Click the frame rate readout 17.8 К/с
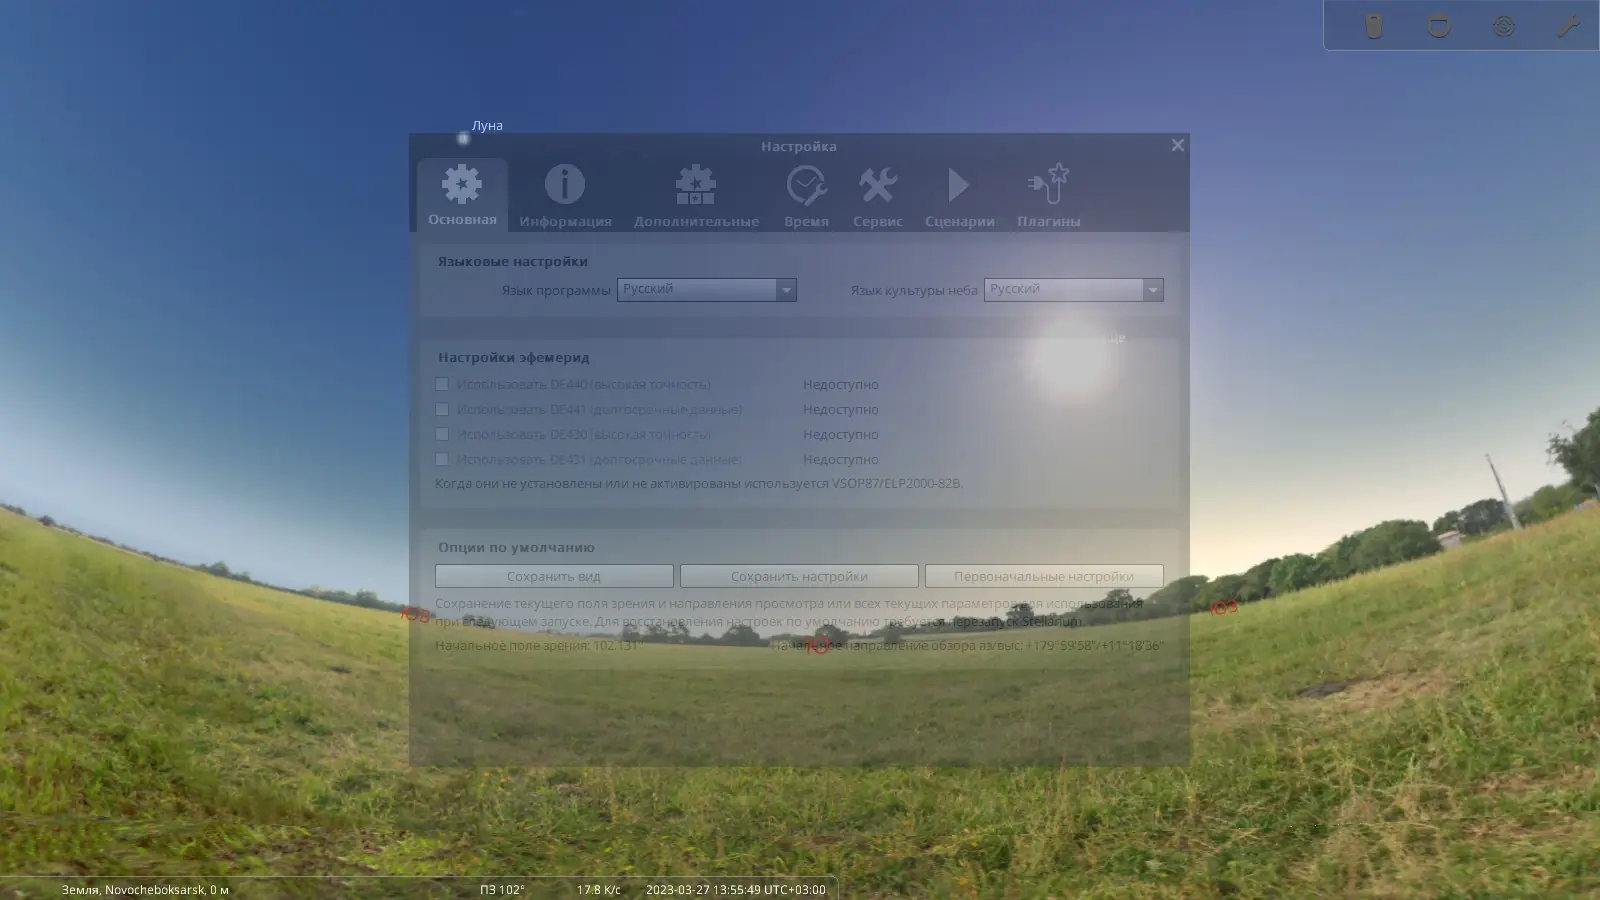The height and width of the screenshot is (900, 1600). 599,889
